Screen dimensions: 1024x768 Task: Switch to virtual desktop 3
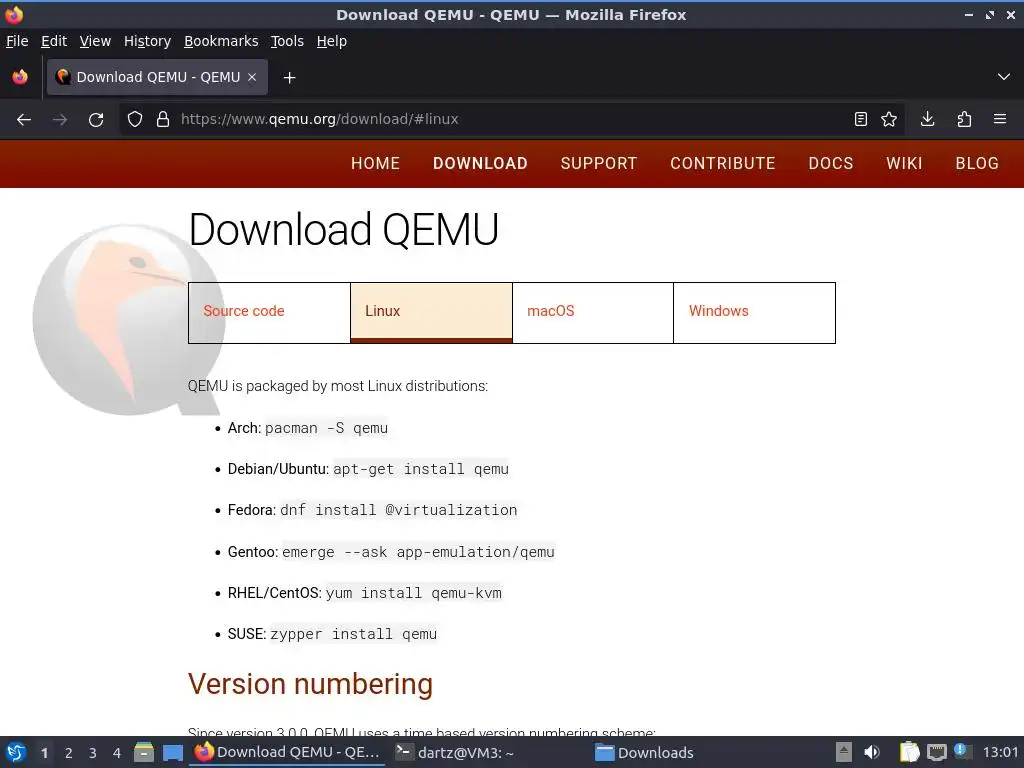pos(93,753)
